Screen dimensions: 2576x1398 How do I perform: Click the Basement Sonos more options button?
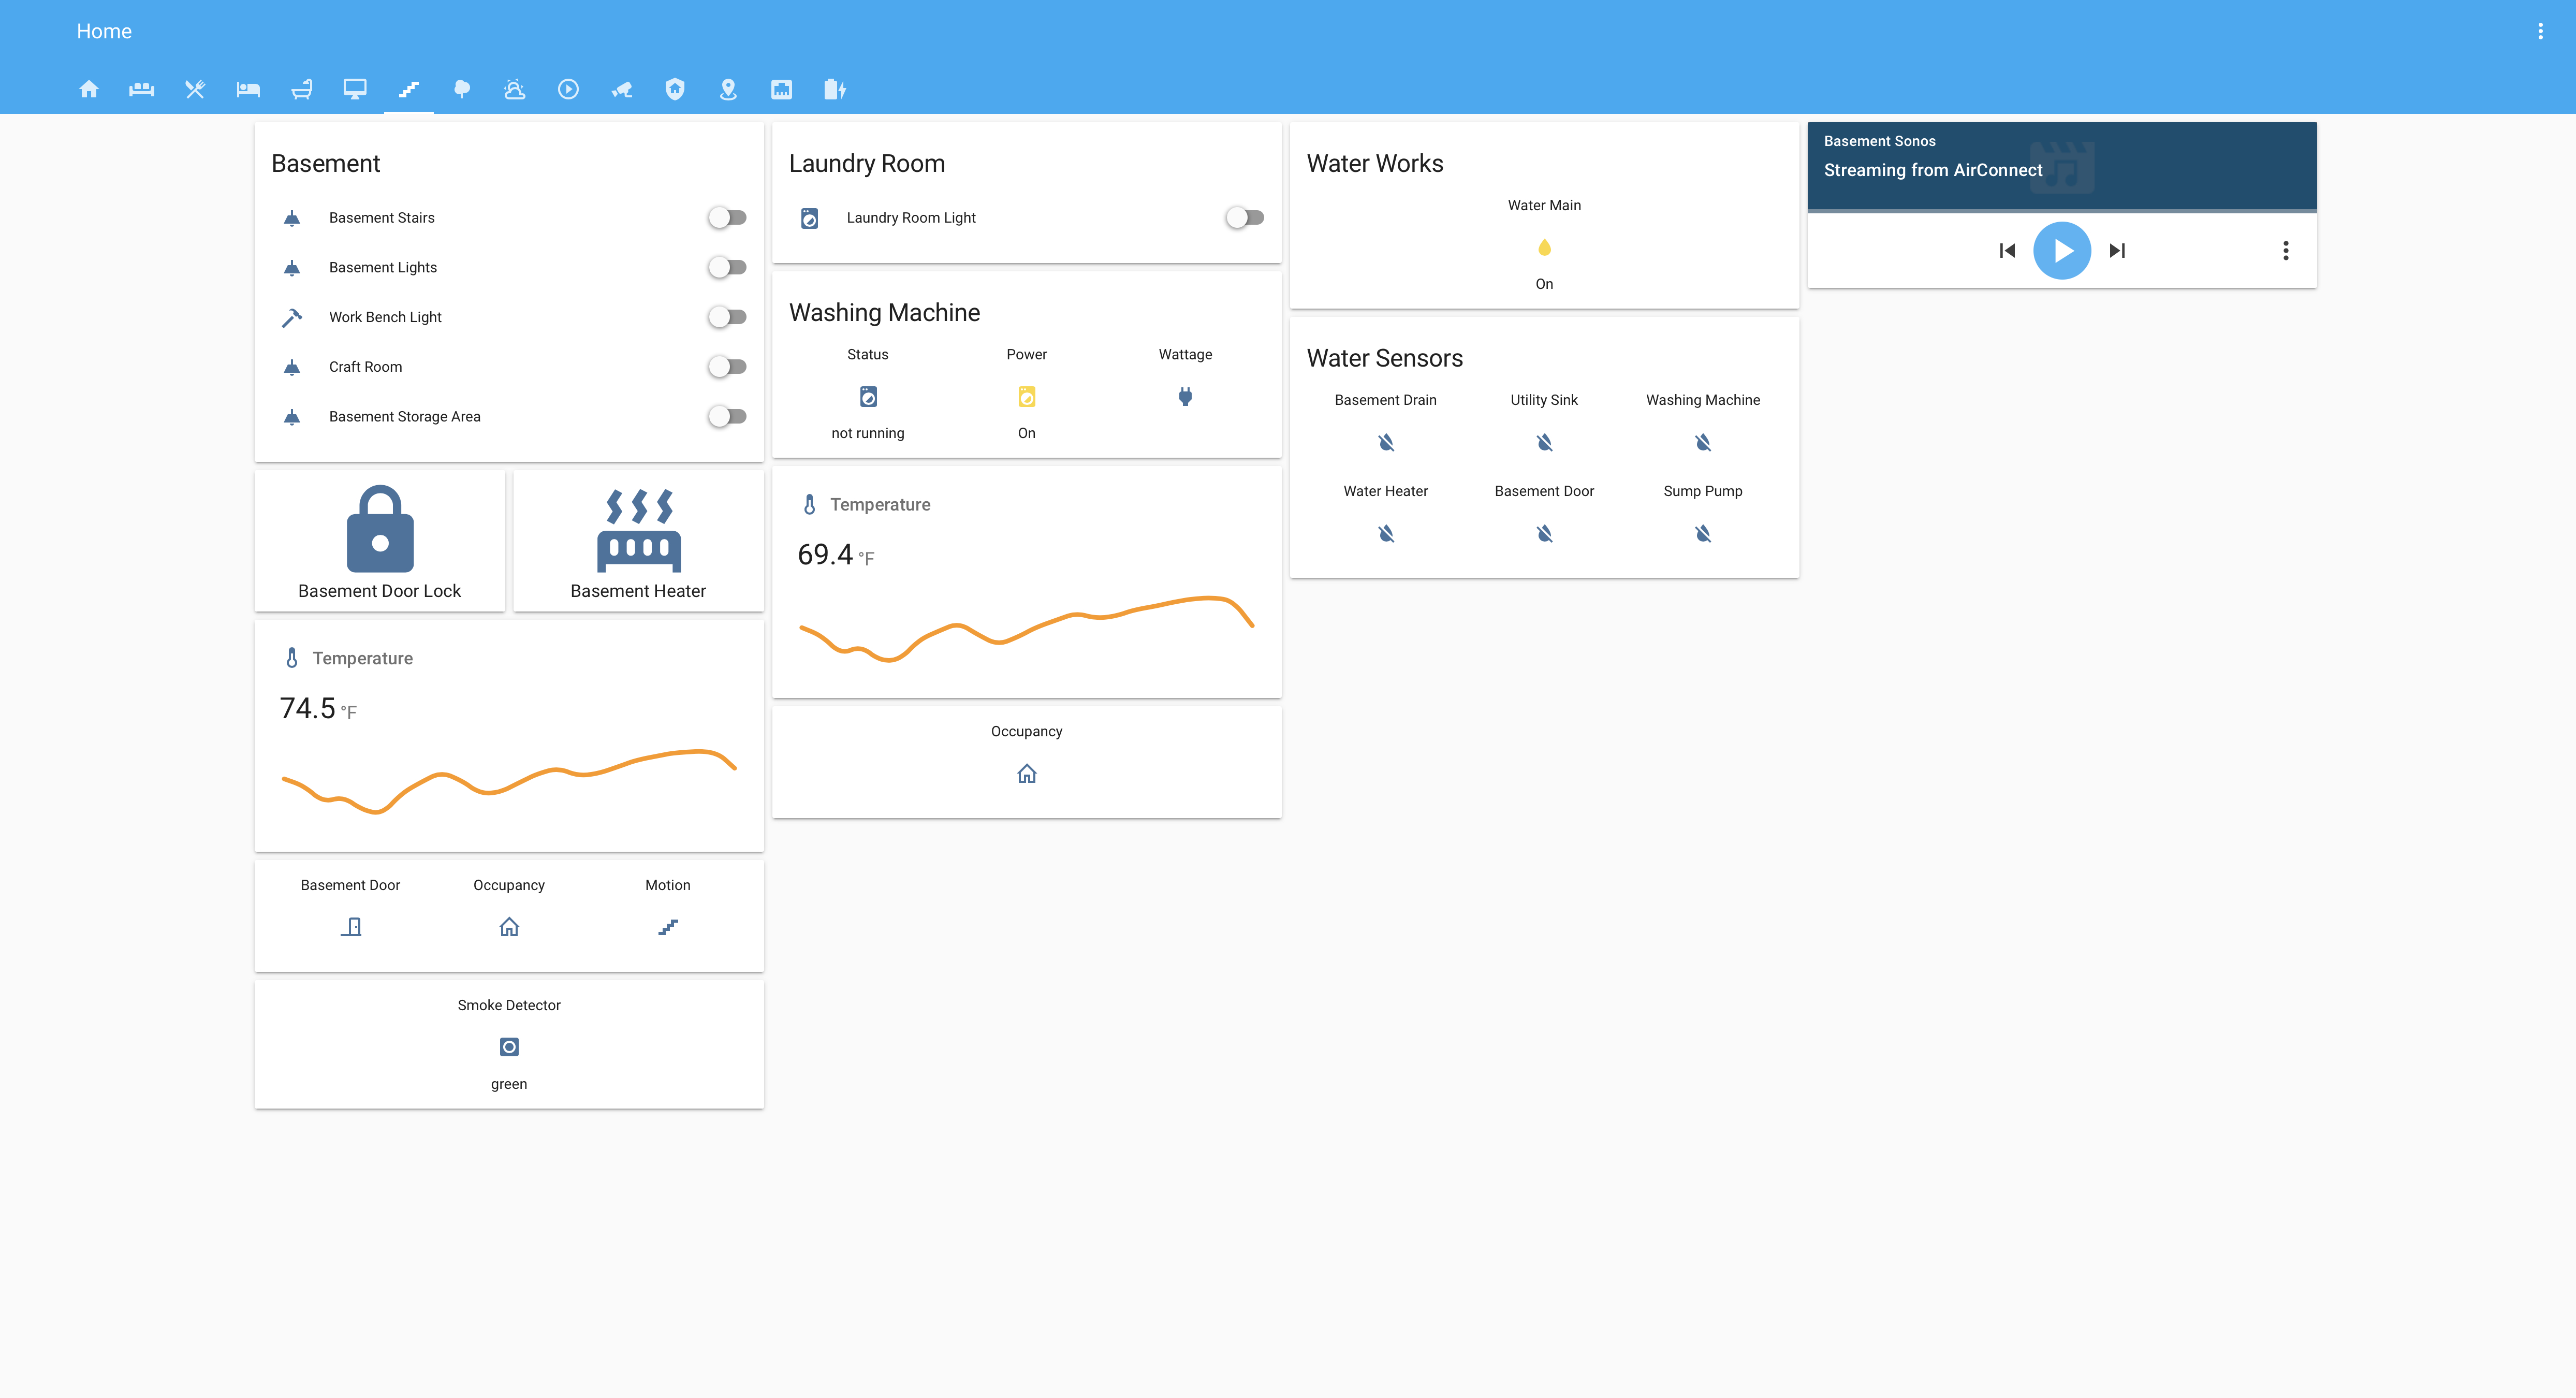click(x=2287, y=250)
